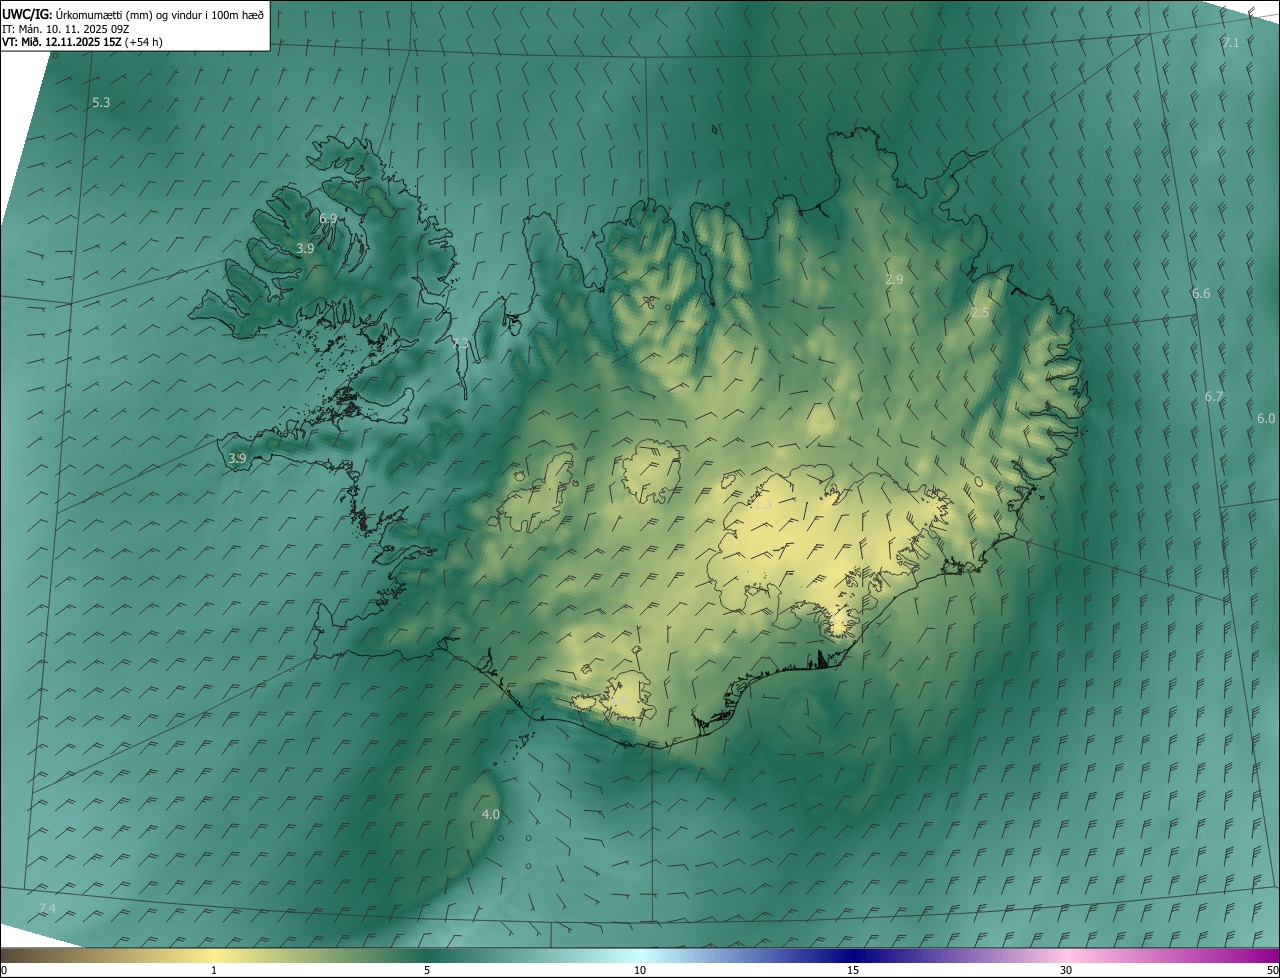
Task: Click the 5.3 value in the northwest ocean
Action: click(x=101, y=103)
